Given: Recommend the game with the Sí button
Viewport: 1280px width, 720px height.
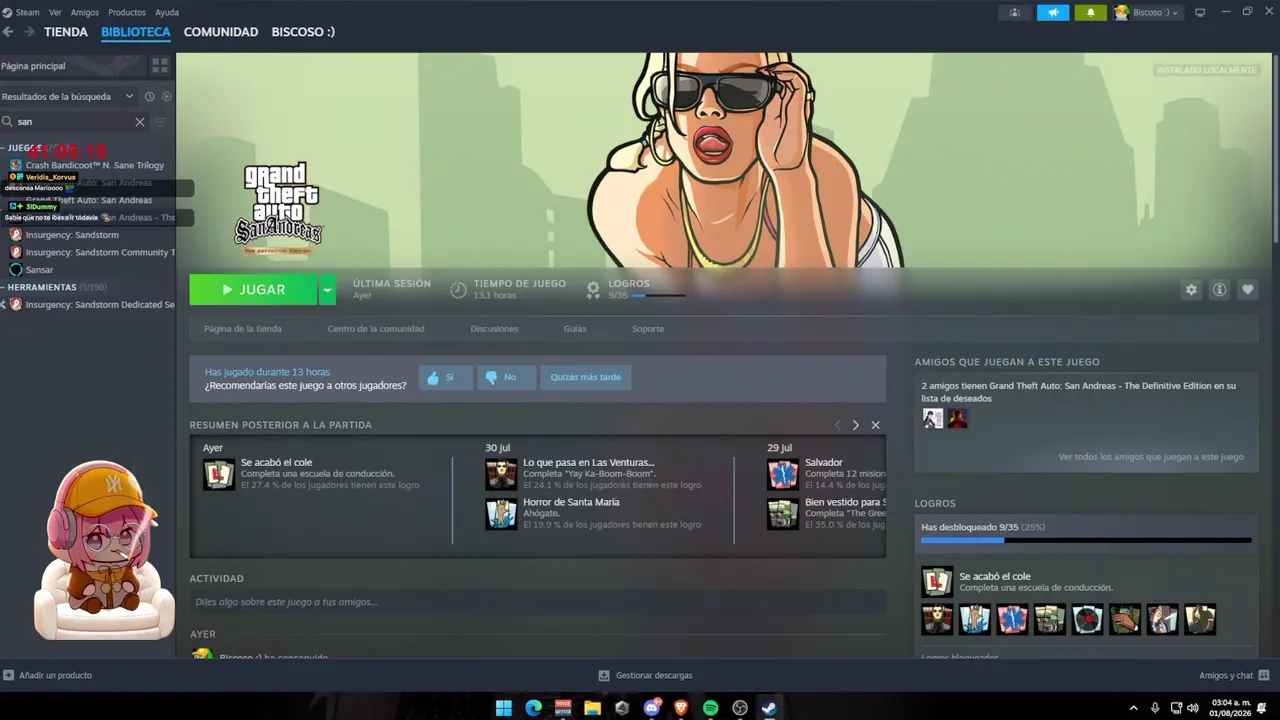Looking at the screenshot, I should pos(445,377).
